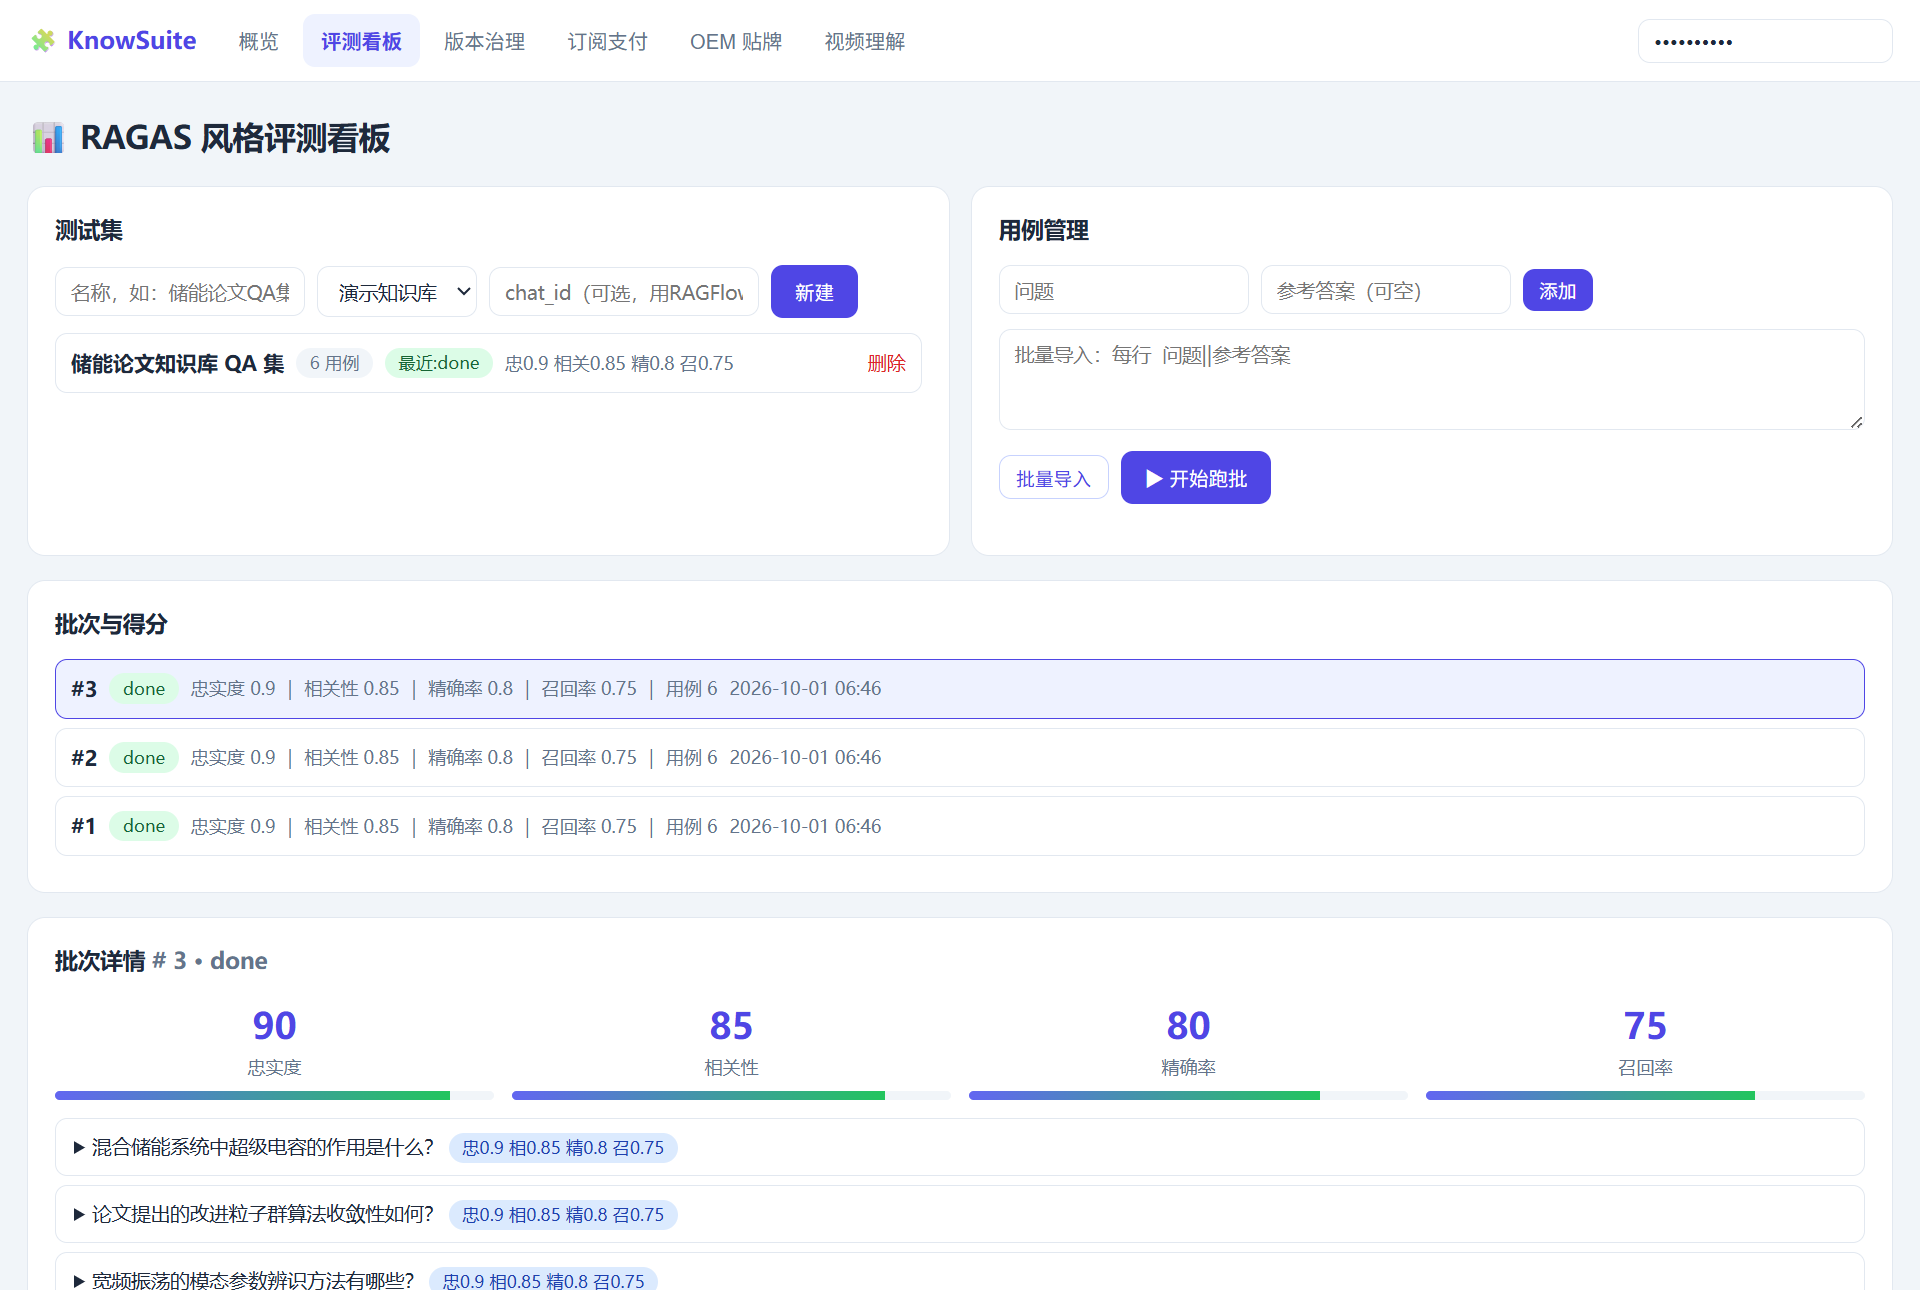Click the 忠实度 progress bar
The width and height of the screenshot is (1920, 1290).
click(274, 1096)
